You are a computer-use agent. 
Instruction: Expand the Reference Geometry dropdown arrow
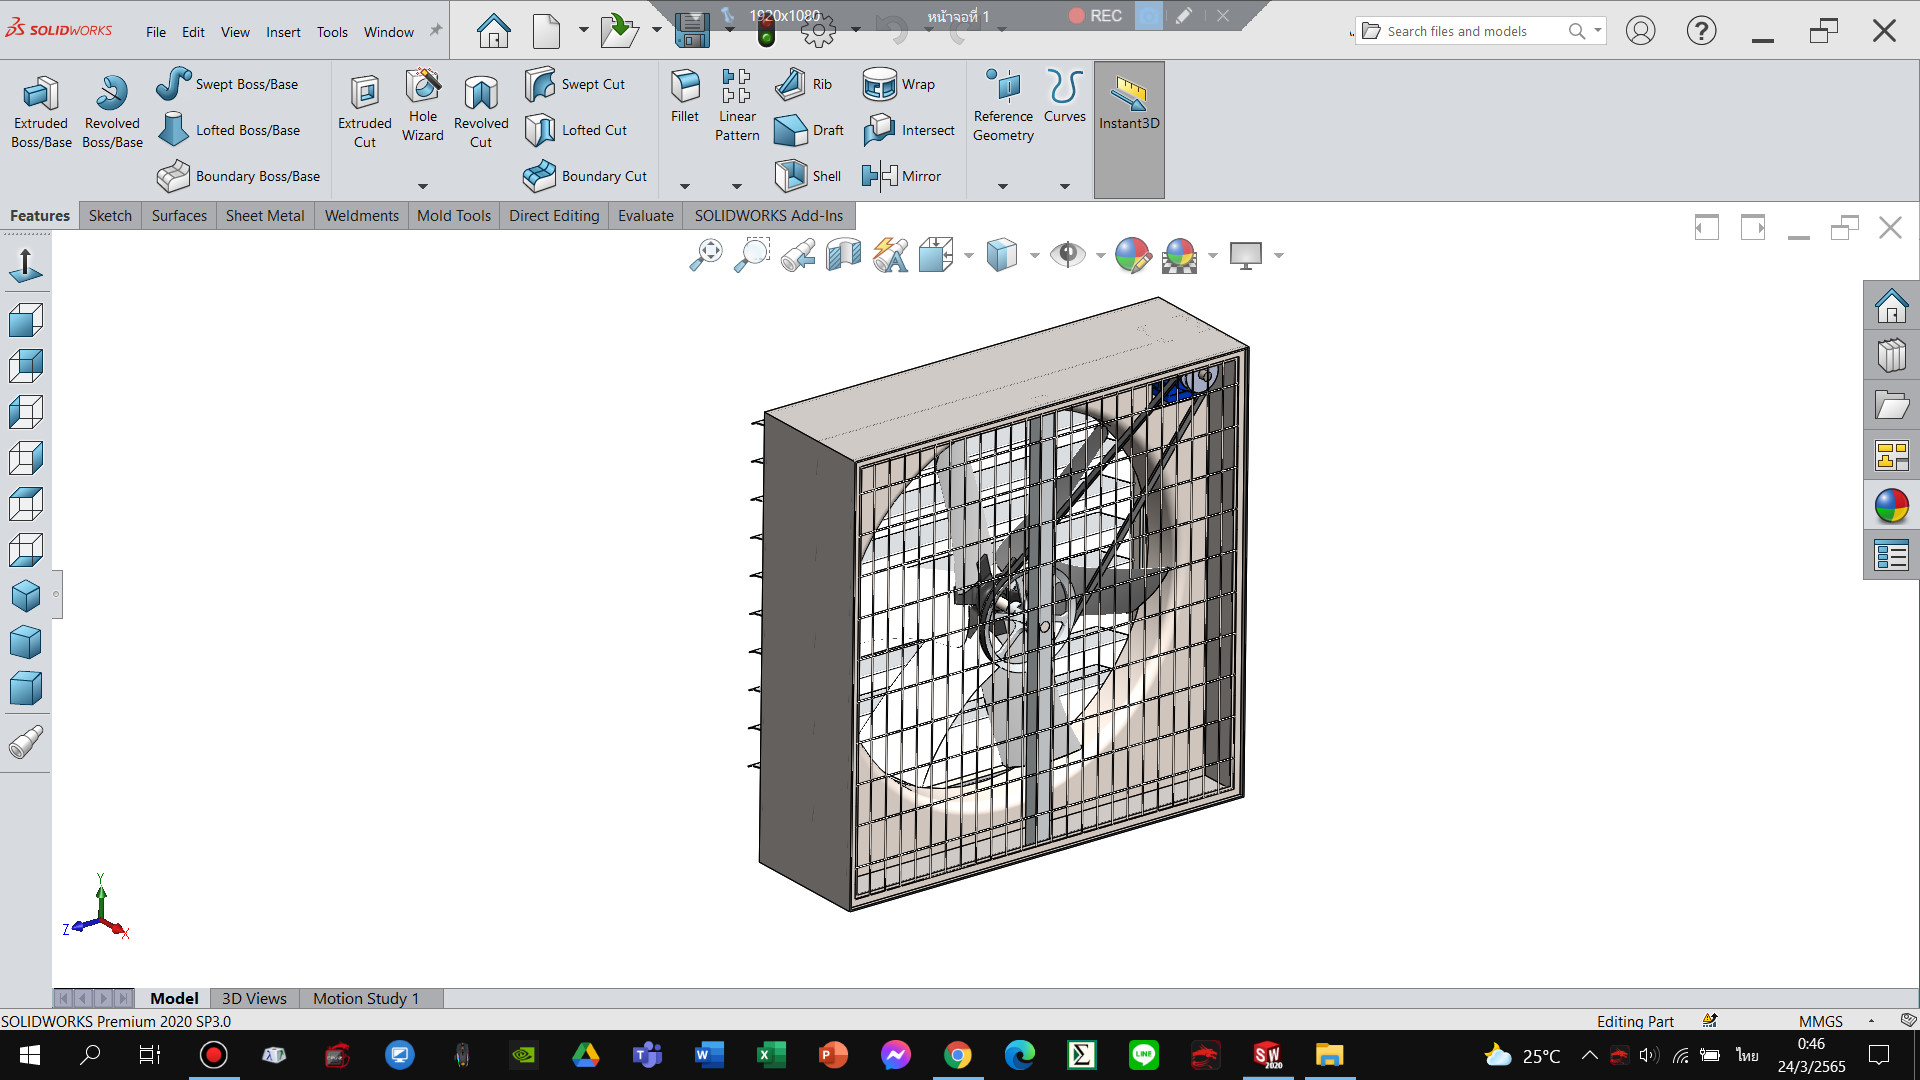click(x=1002, y=186)
